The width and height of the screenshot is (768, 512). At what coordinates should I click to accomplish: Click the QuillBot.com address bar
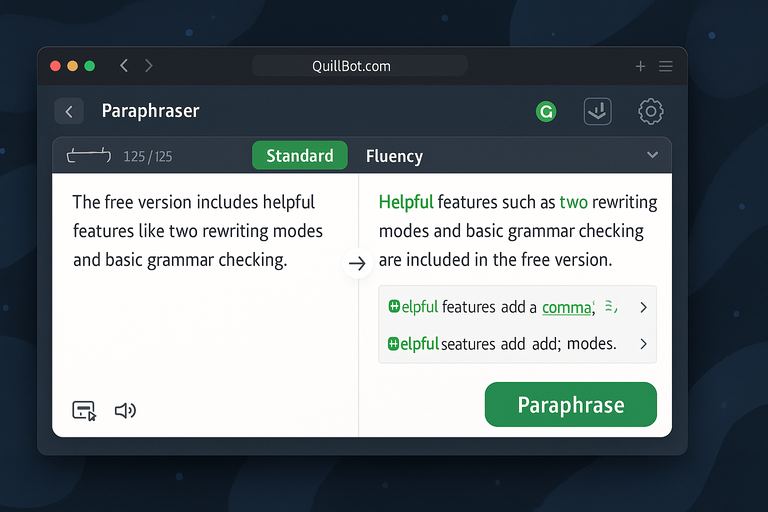[360, 66]
